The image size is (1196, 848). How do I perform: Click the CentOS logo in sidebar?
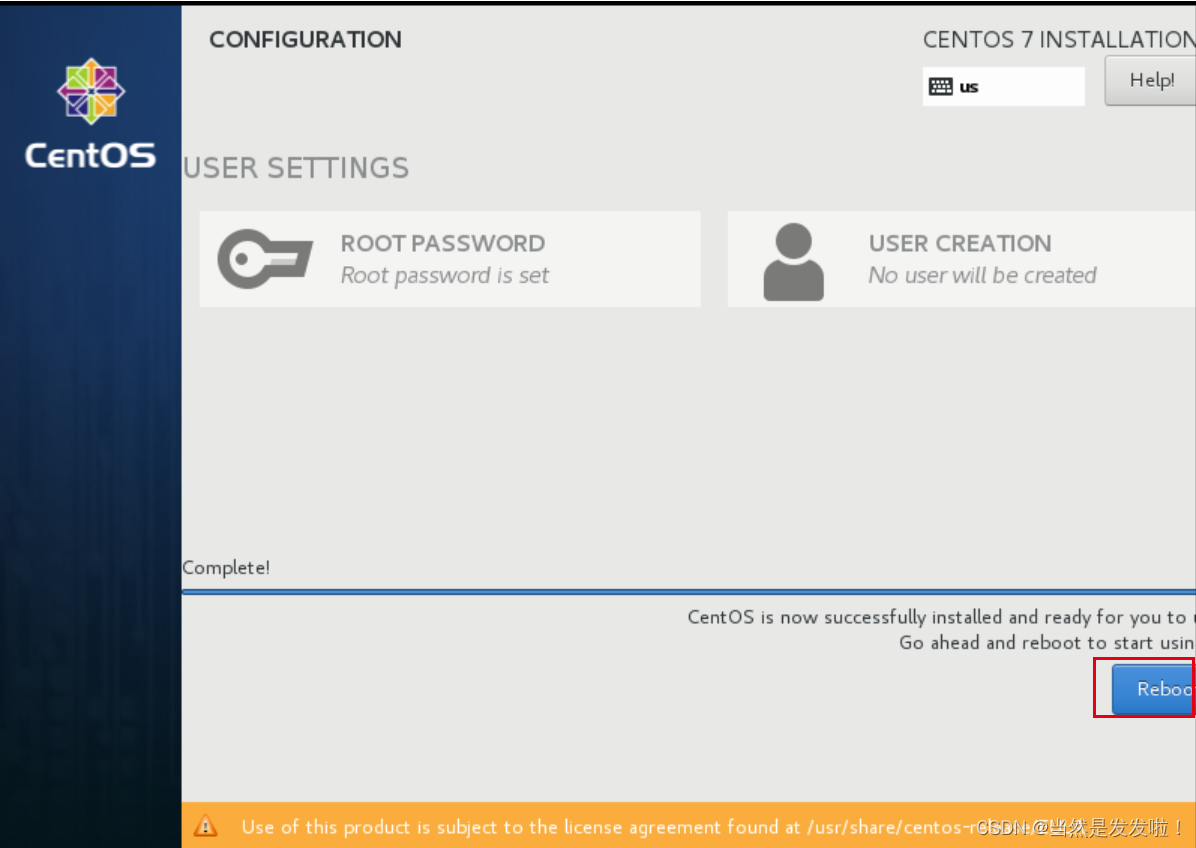[x=91, y=113]
